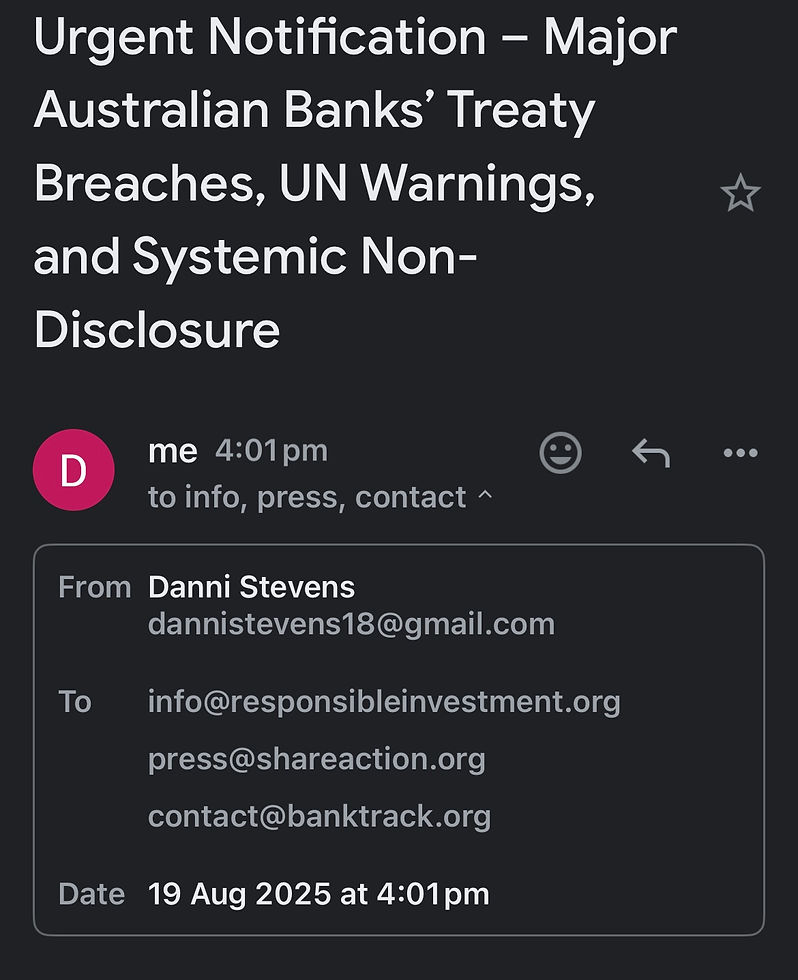Click the 'Date' label in the details box

point(91,893)
